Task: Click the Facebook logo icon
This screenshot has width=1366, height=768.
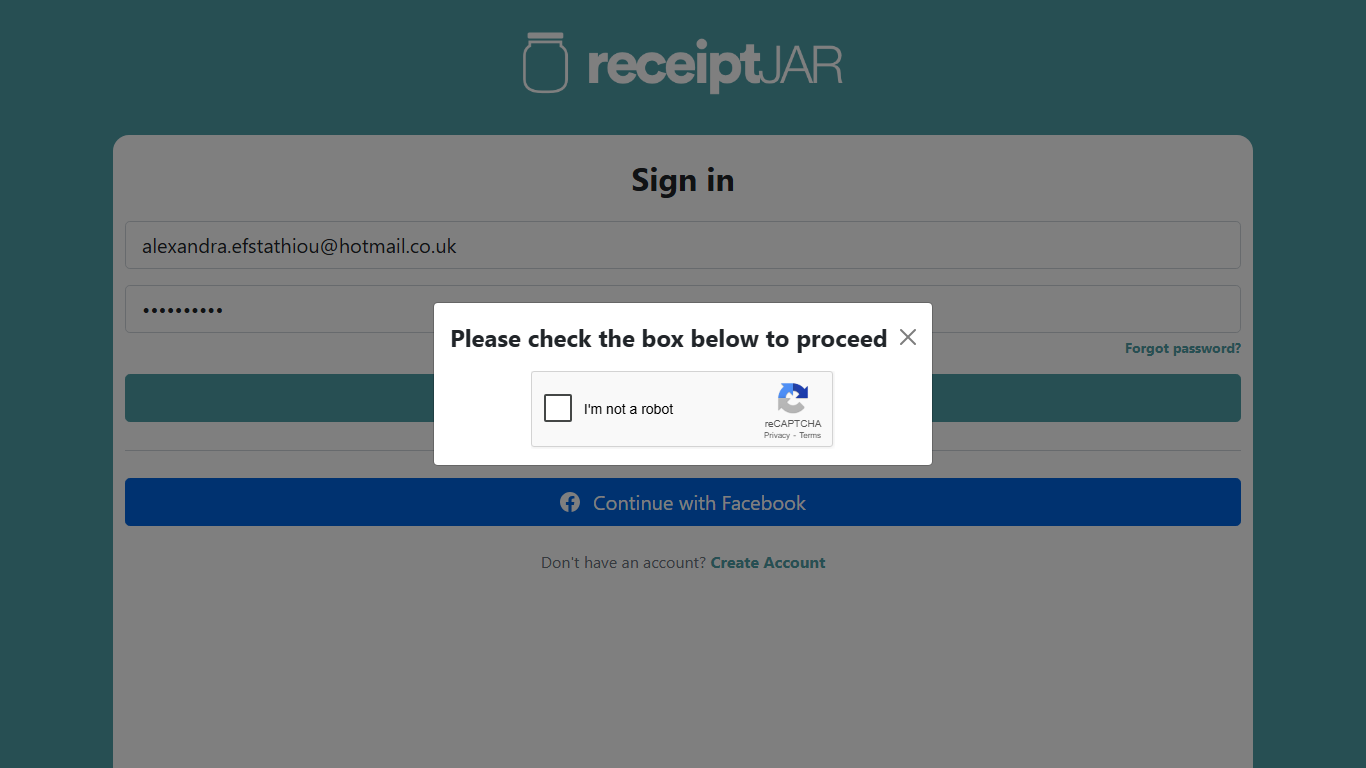Action: pos(570,502)
